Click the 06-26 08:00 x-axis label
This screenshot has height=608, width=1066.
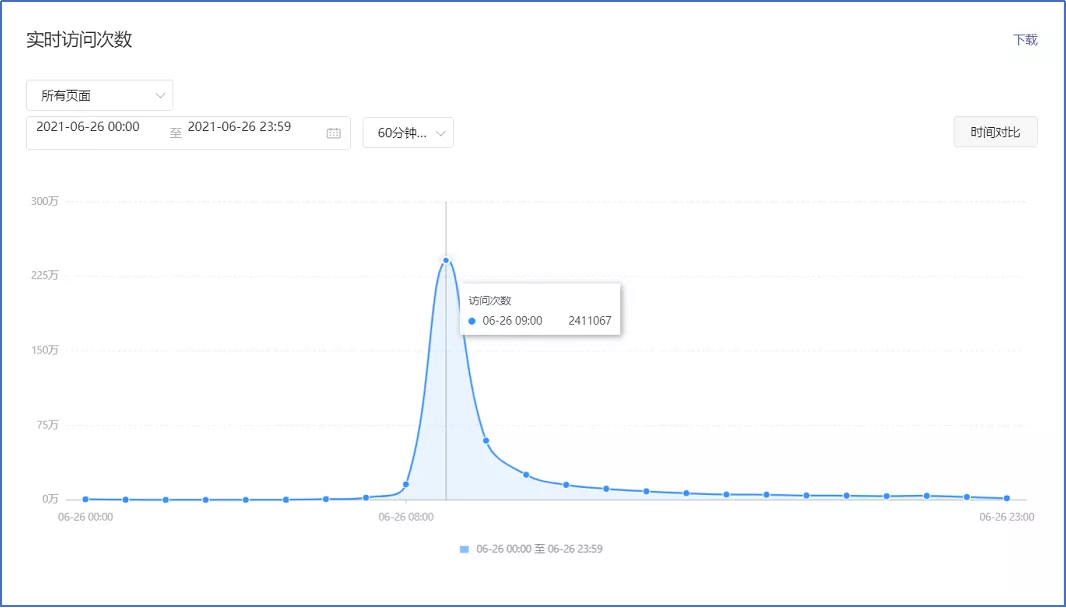click(x=406, y=517)
